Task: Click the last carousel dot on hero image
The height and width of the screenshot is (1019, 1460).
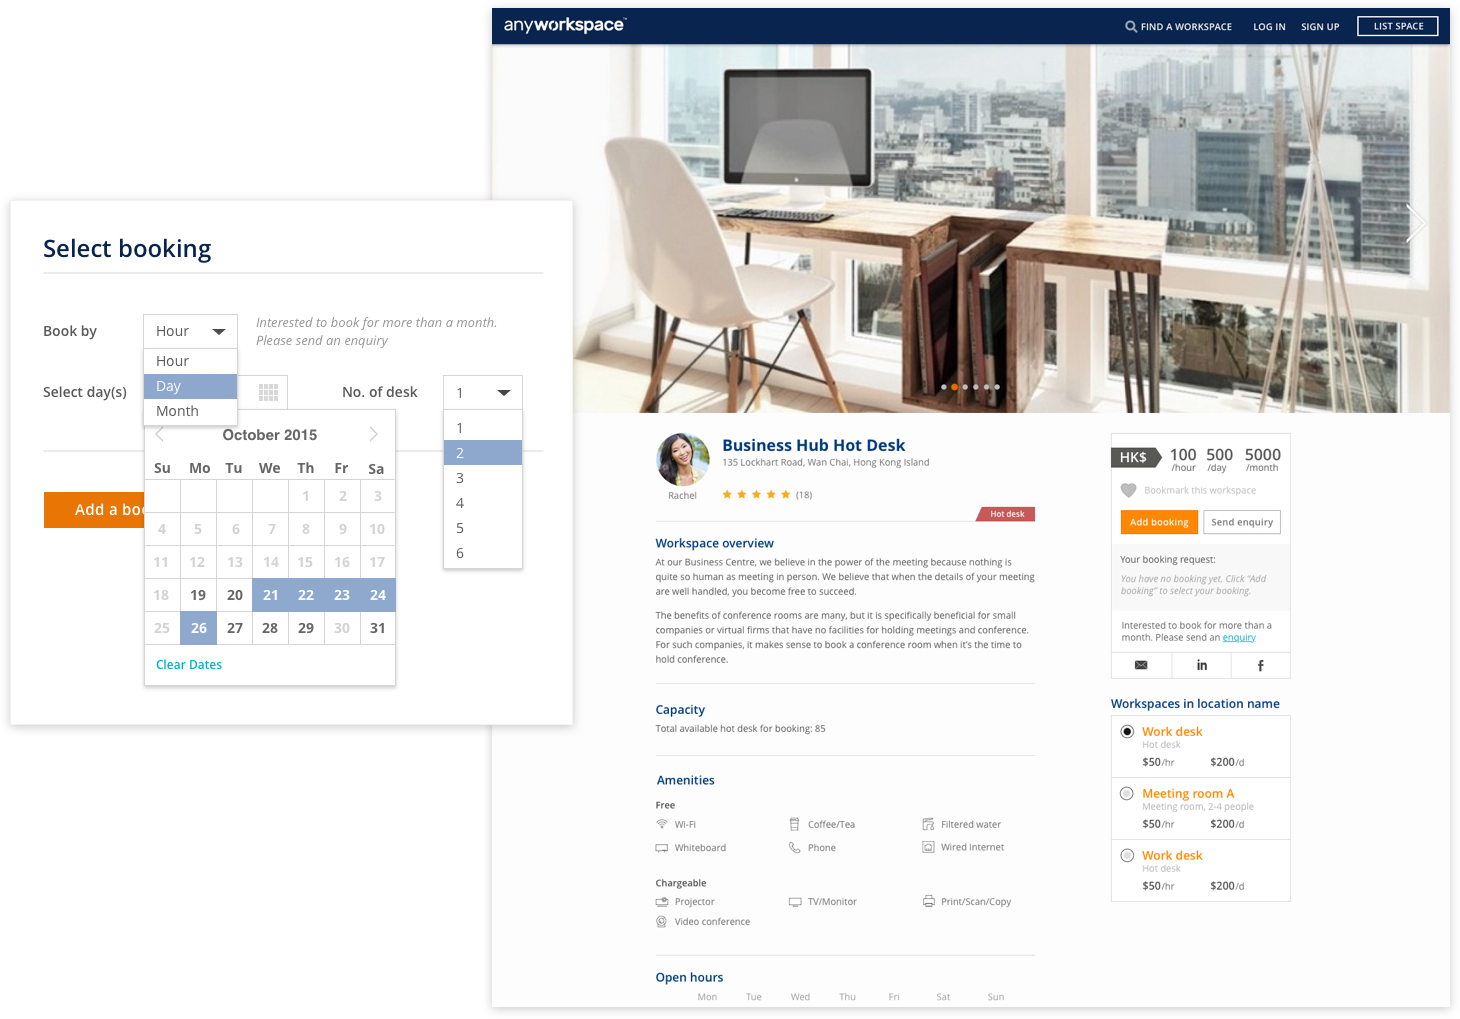Action: [997, 387]
